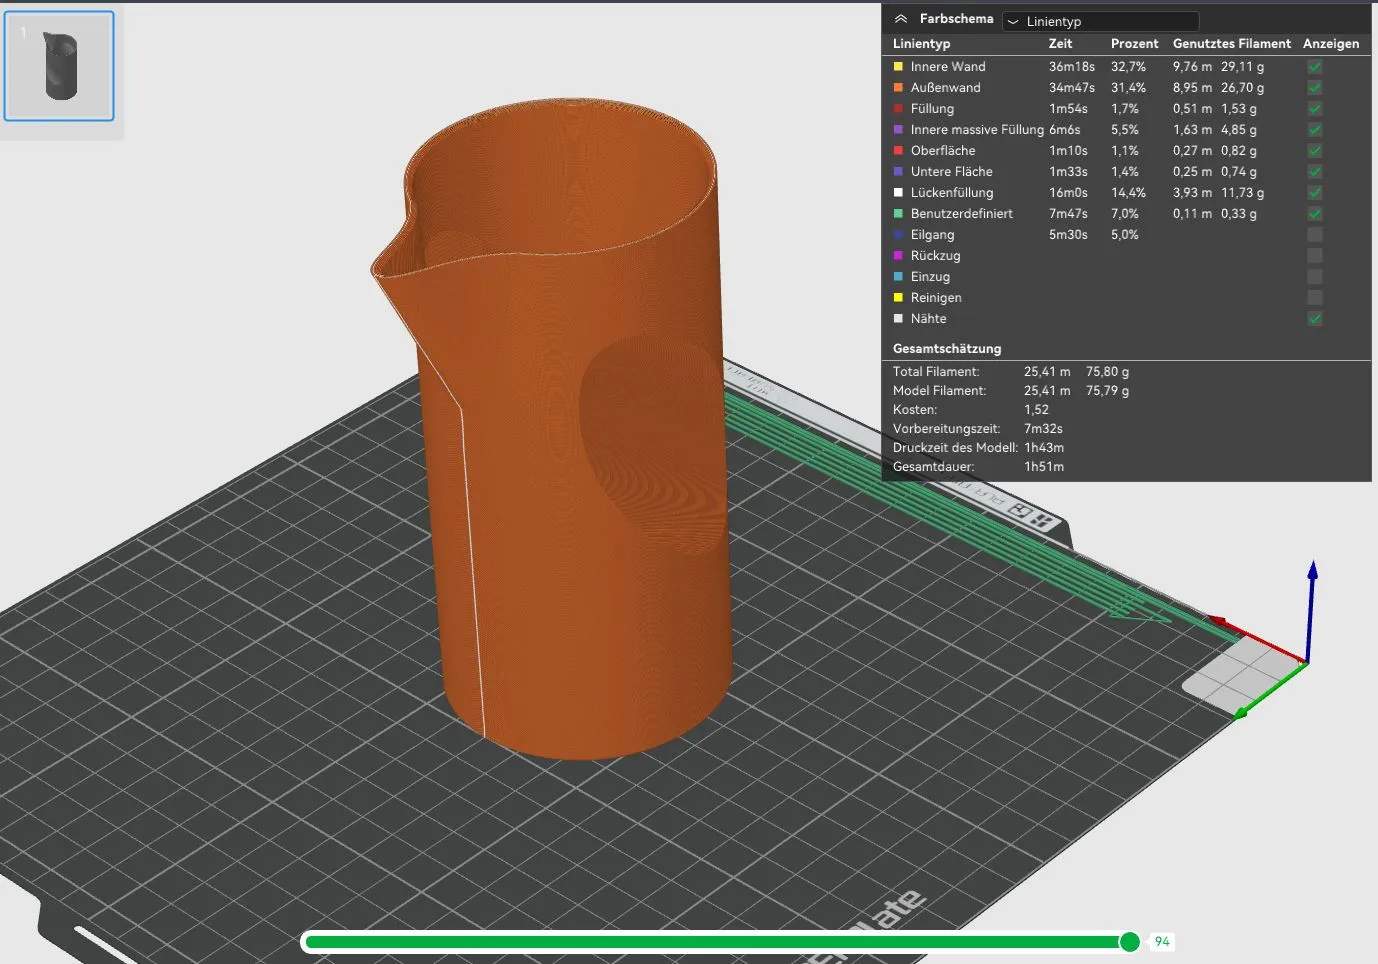Toggle visibility of Benutzerdefiniert lines
This screenshot has height=964, width=1378.
tap(1315, 214)
